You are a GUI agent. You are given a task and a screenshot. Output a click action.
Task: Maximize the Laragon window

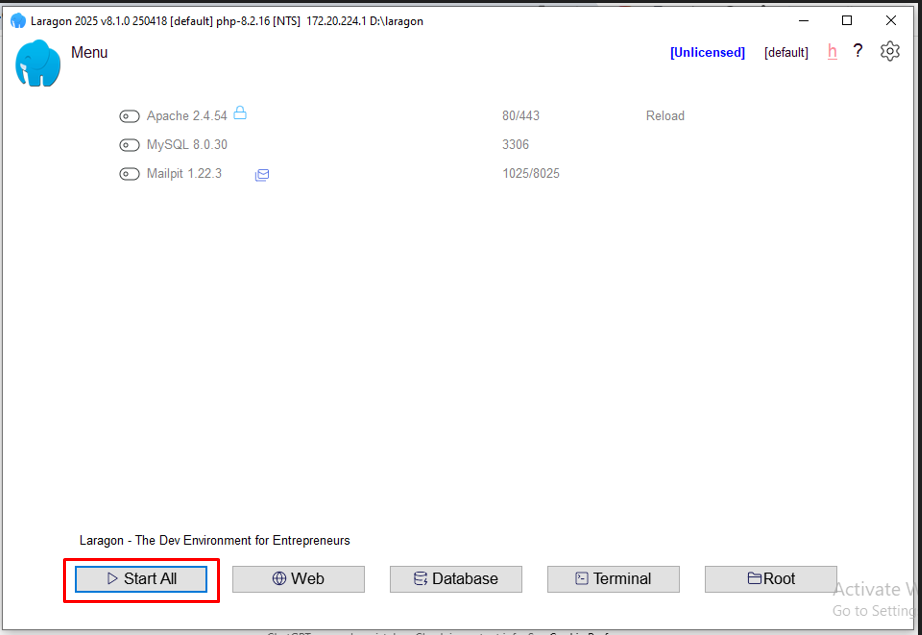tap(847, 20)
